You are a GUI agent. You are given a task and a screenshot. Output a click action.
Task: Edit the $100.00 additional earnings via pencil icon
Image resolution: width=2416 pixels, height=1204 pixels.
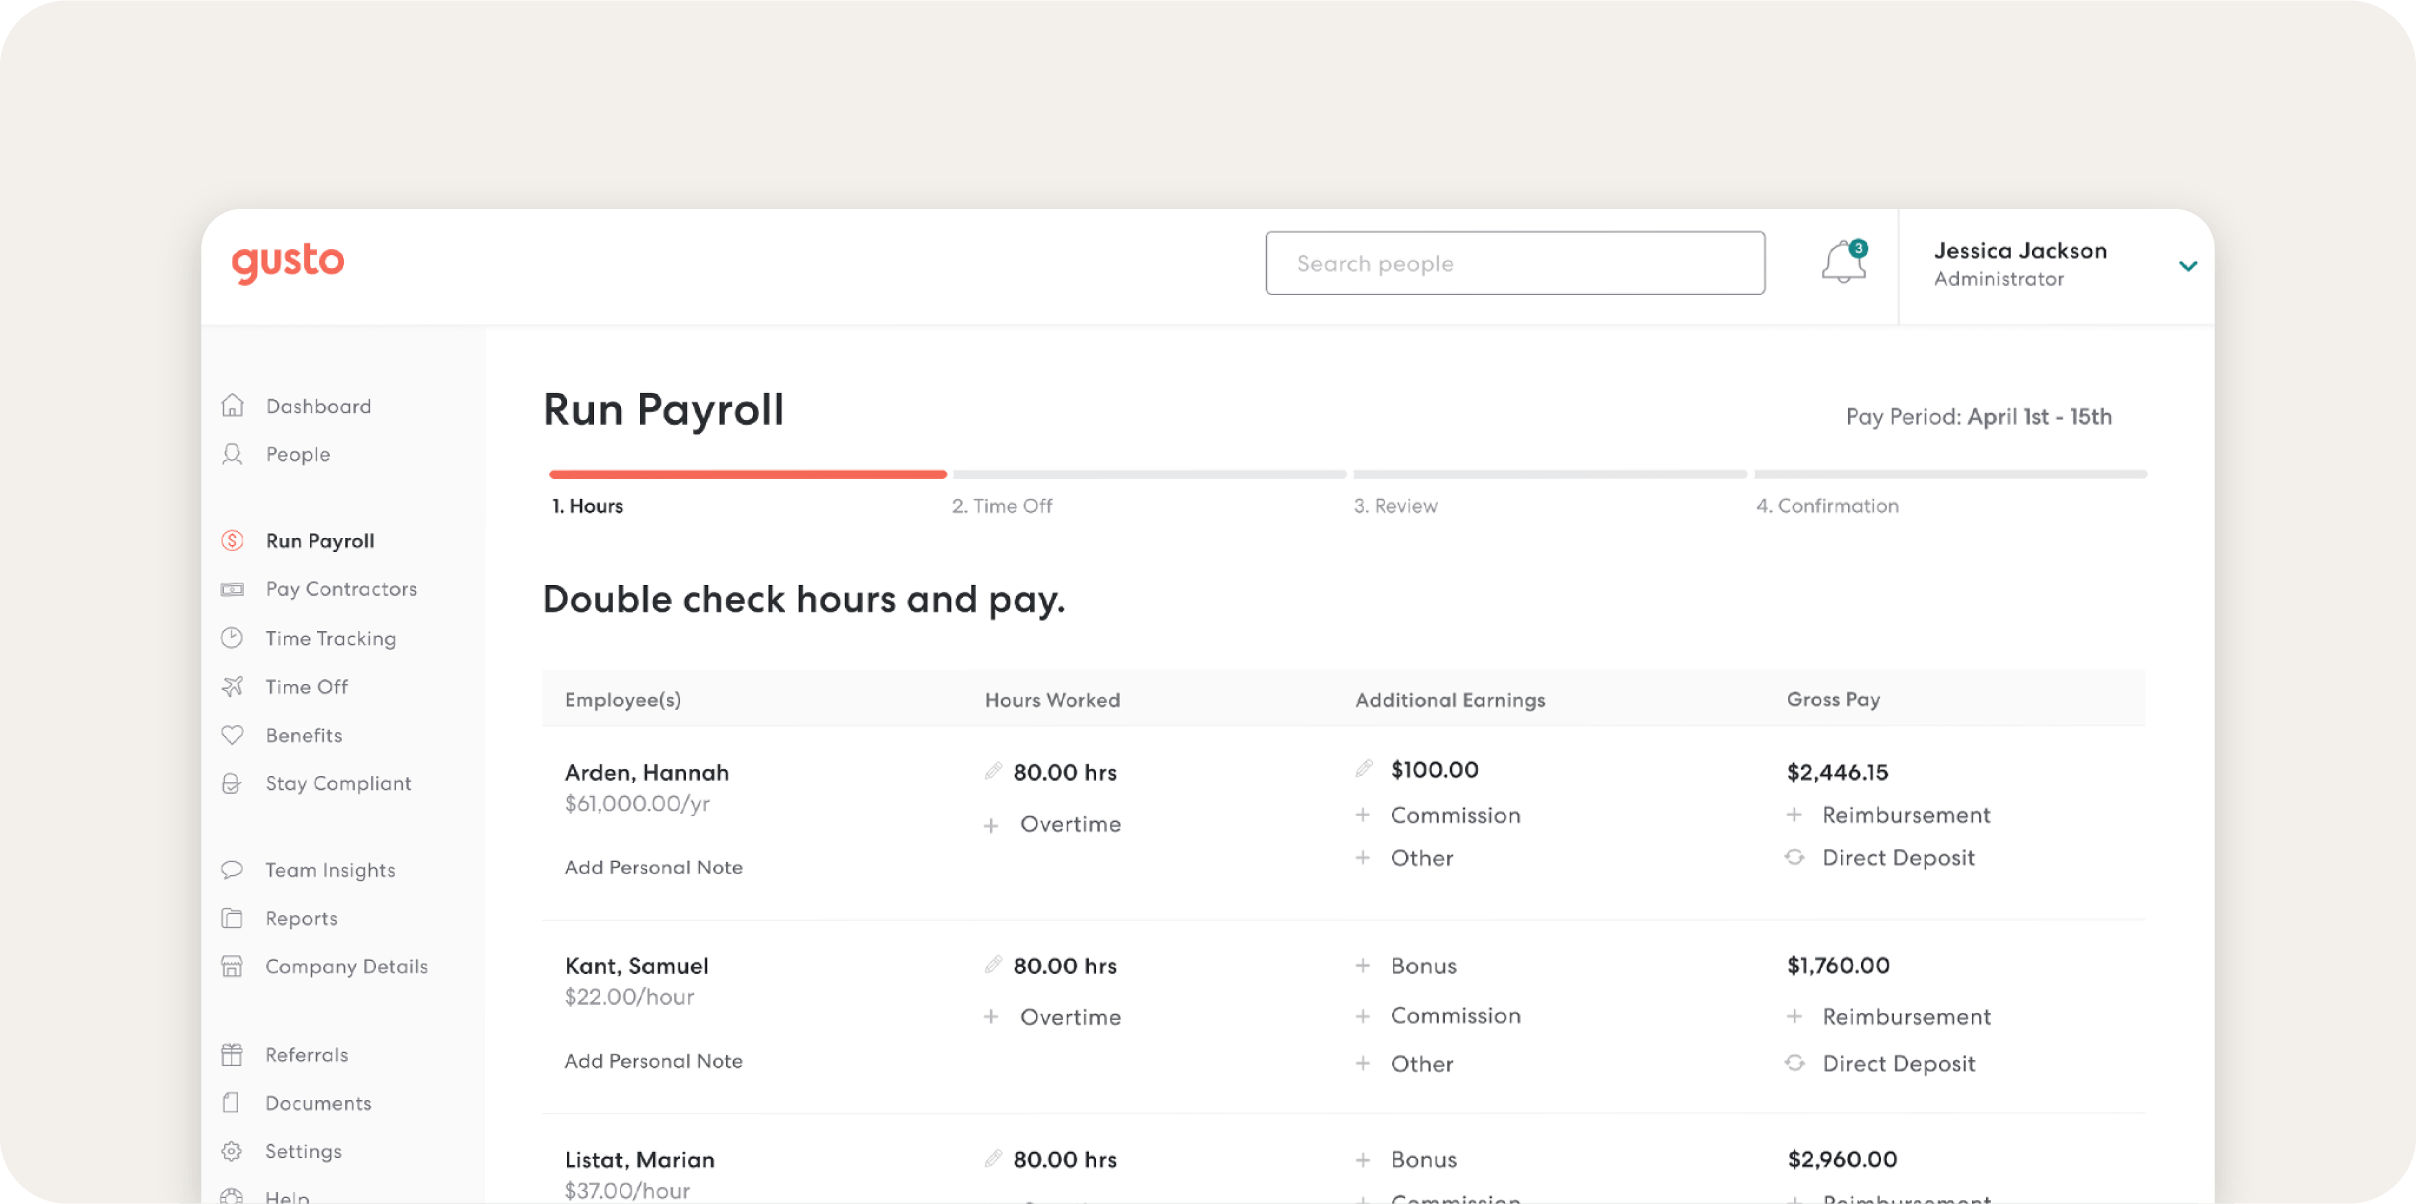click(x=1363, y=768)
